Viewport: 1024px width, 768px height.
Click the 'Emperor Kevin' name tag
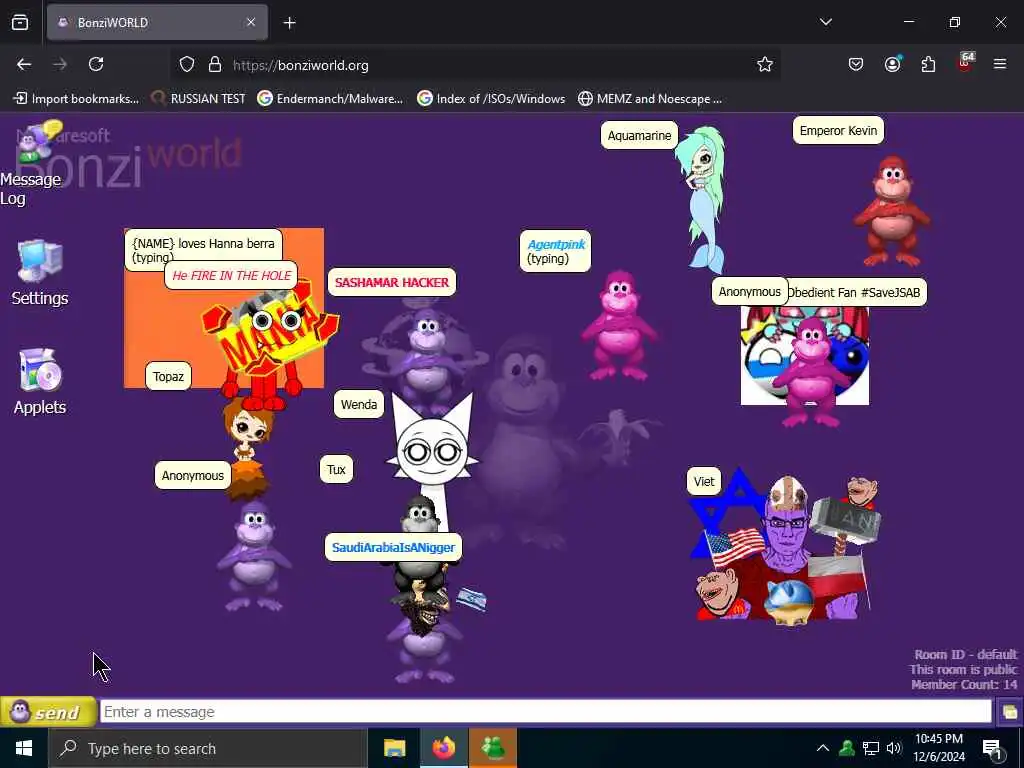click(x=838, y=131)
